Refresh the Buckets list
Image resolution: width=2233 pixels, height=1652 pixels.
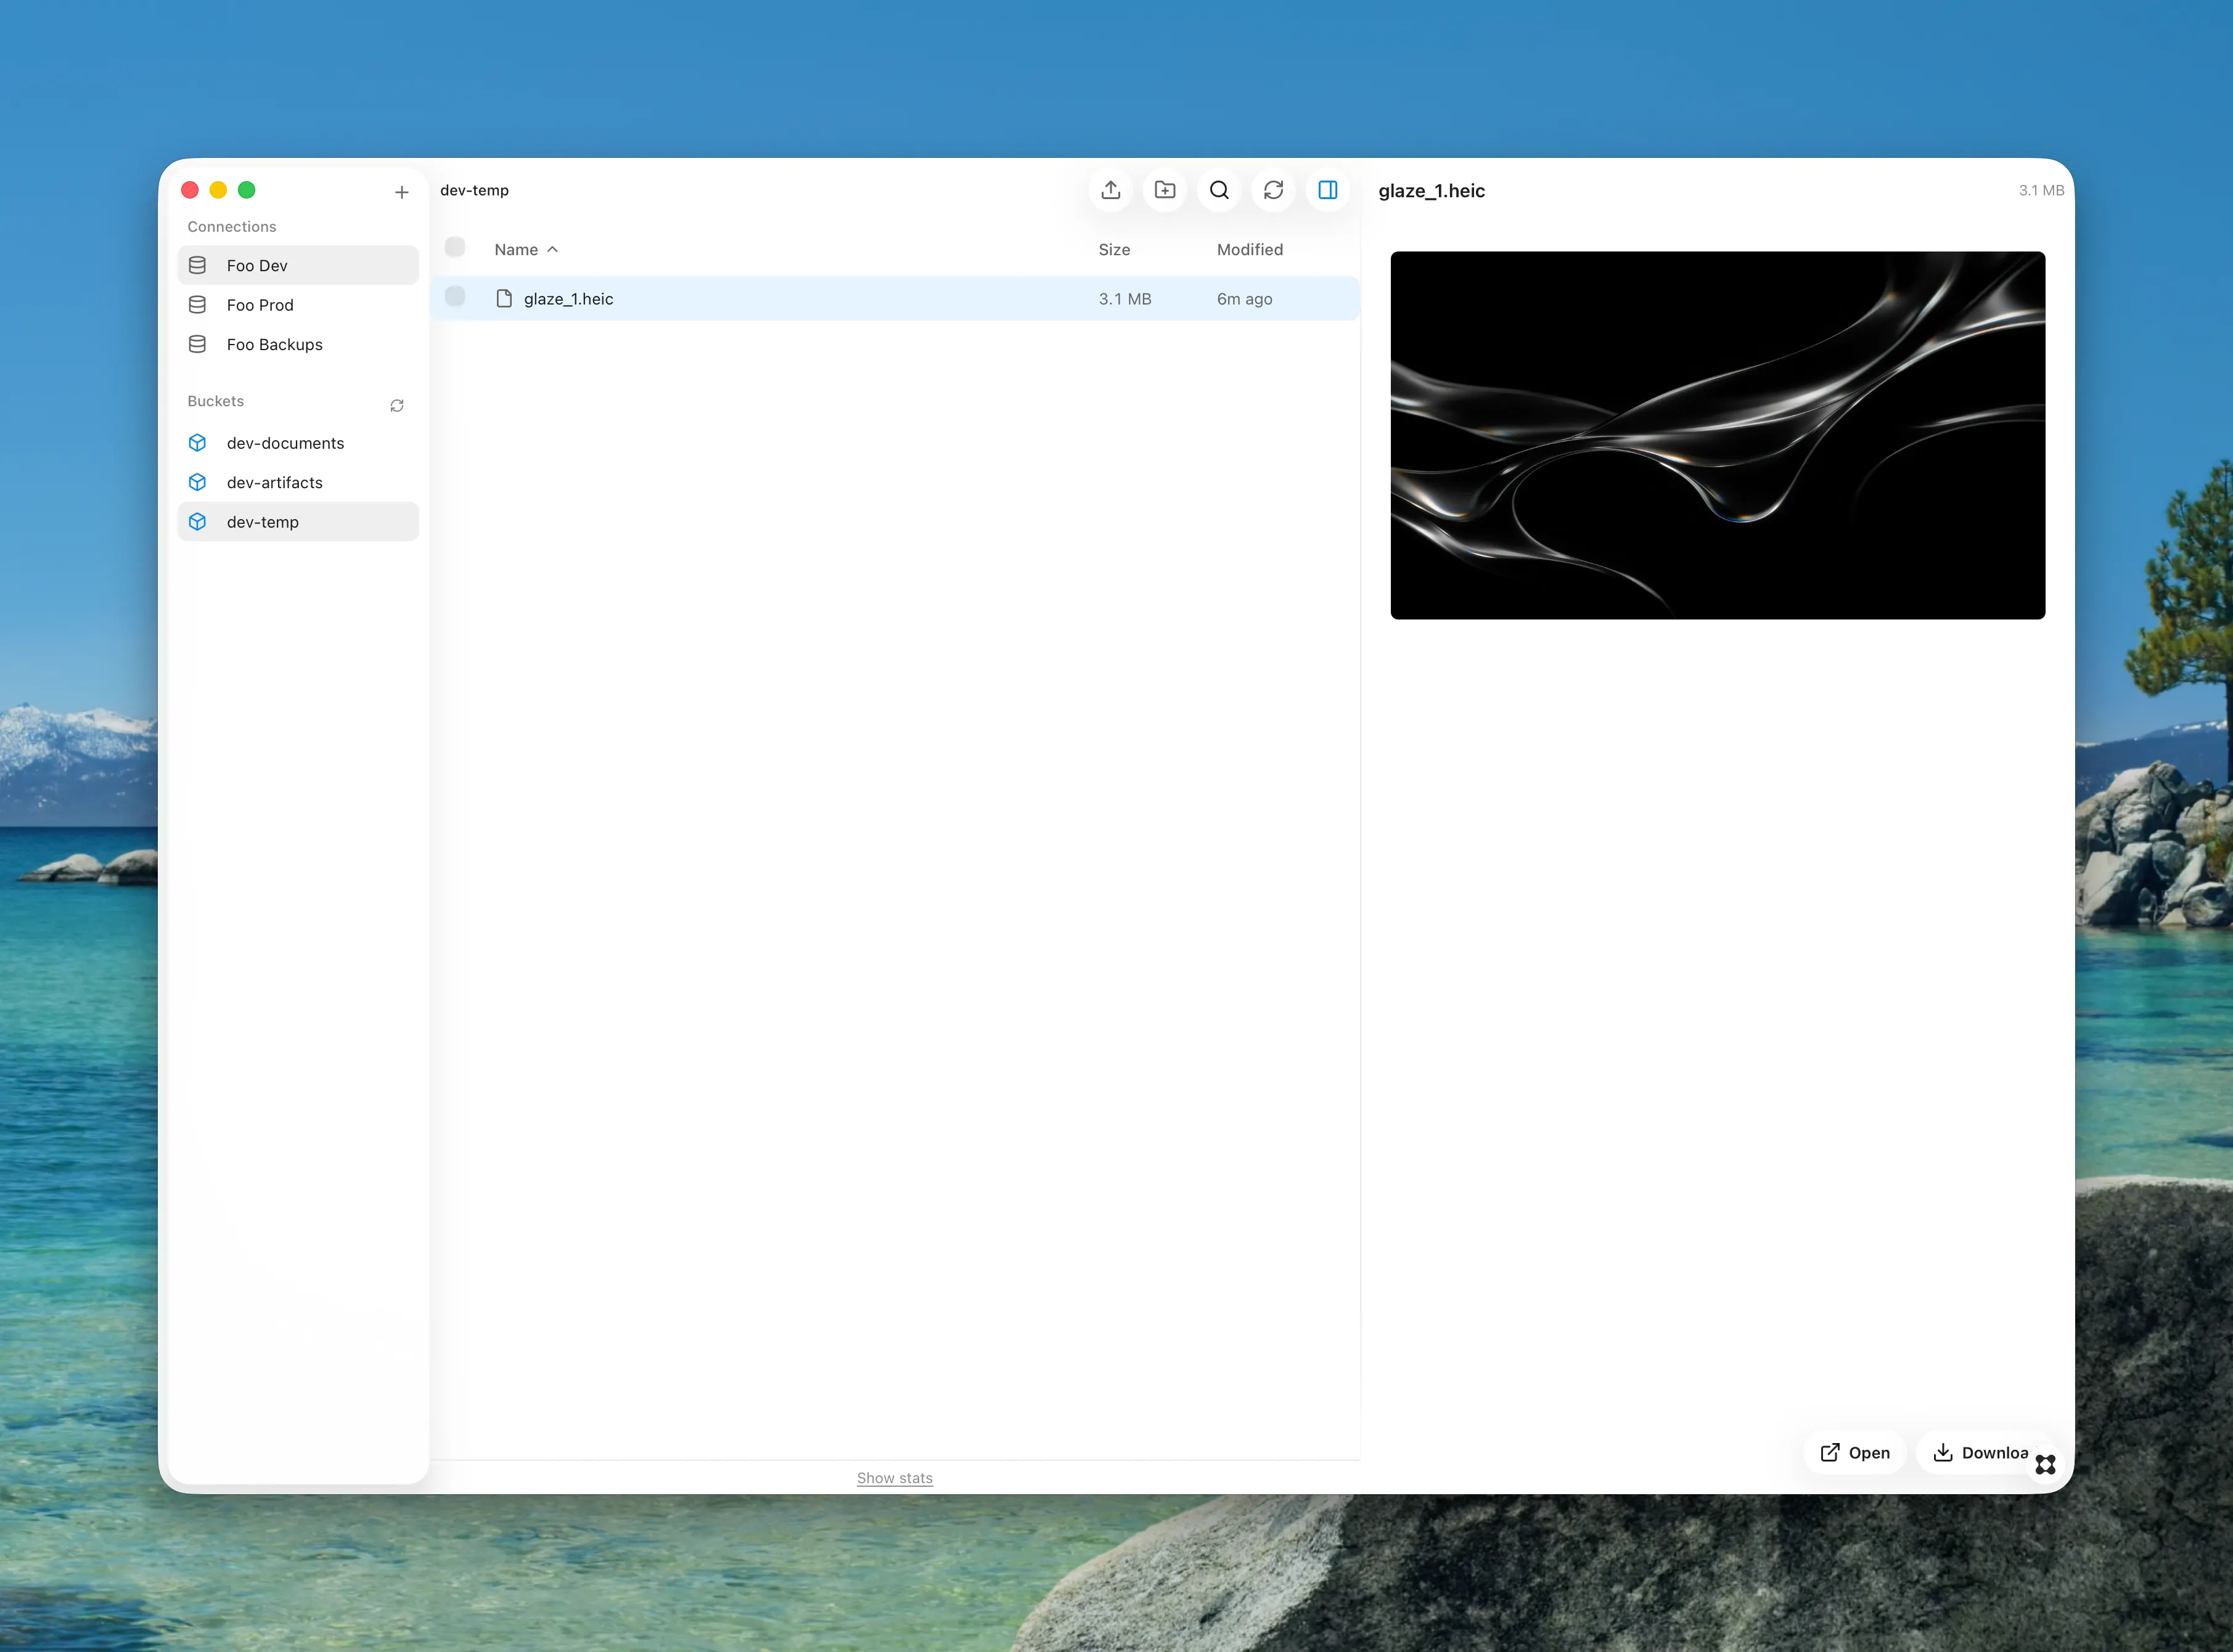pyautogui.click(x=397, y=405)
